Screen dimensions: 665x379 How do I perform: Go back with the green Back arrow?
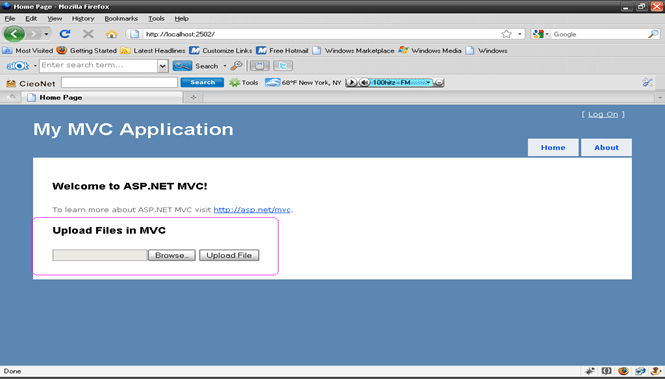coord(14,34)
